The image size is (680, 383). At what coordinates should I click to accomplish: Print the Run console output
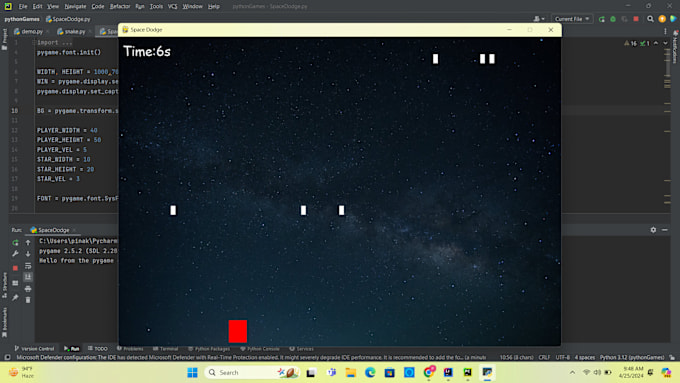[x=28, y=288]
